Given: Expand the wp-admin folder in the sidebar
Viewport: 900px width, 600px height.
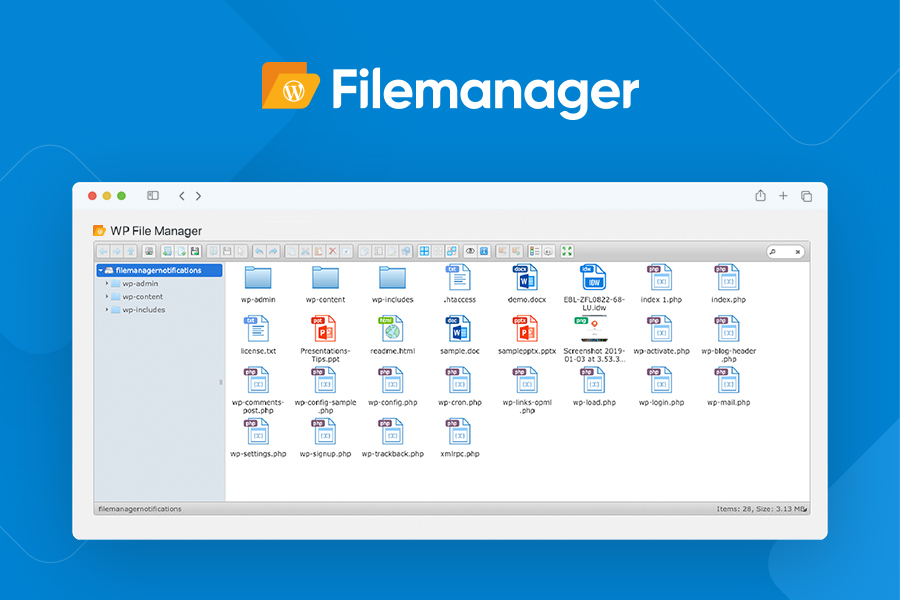Looking at the screenshot, I should pyautogui.click(x=106, y=283).
